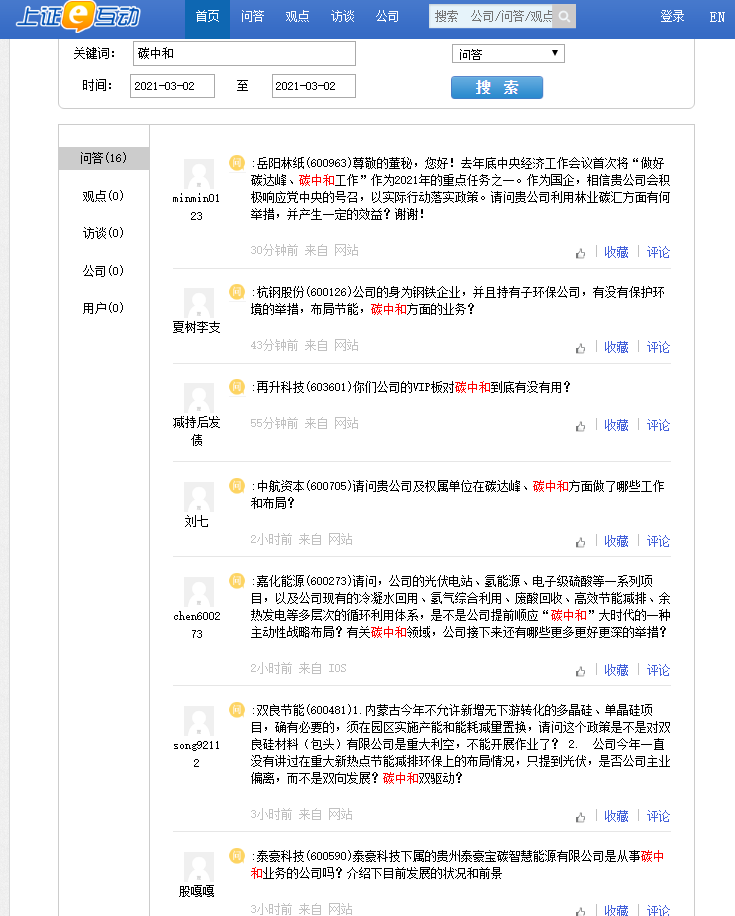This screenshot has height=916, width=735.
Task: Click 股嘎嘎 user avatar
Action: pos(199,867)
